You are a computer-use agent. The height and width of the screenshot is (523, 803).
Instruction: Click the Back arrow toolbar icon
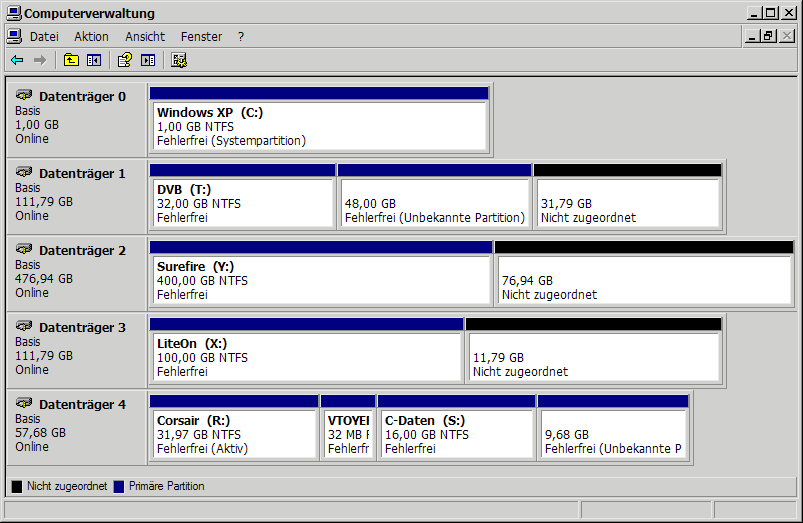[x=17, y=60]
